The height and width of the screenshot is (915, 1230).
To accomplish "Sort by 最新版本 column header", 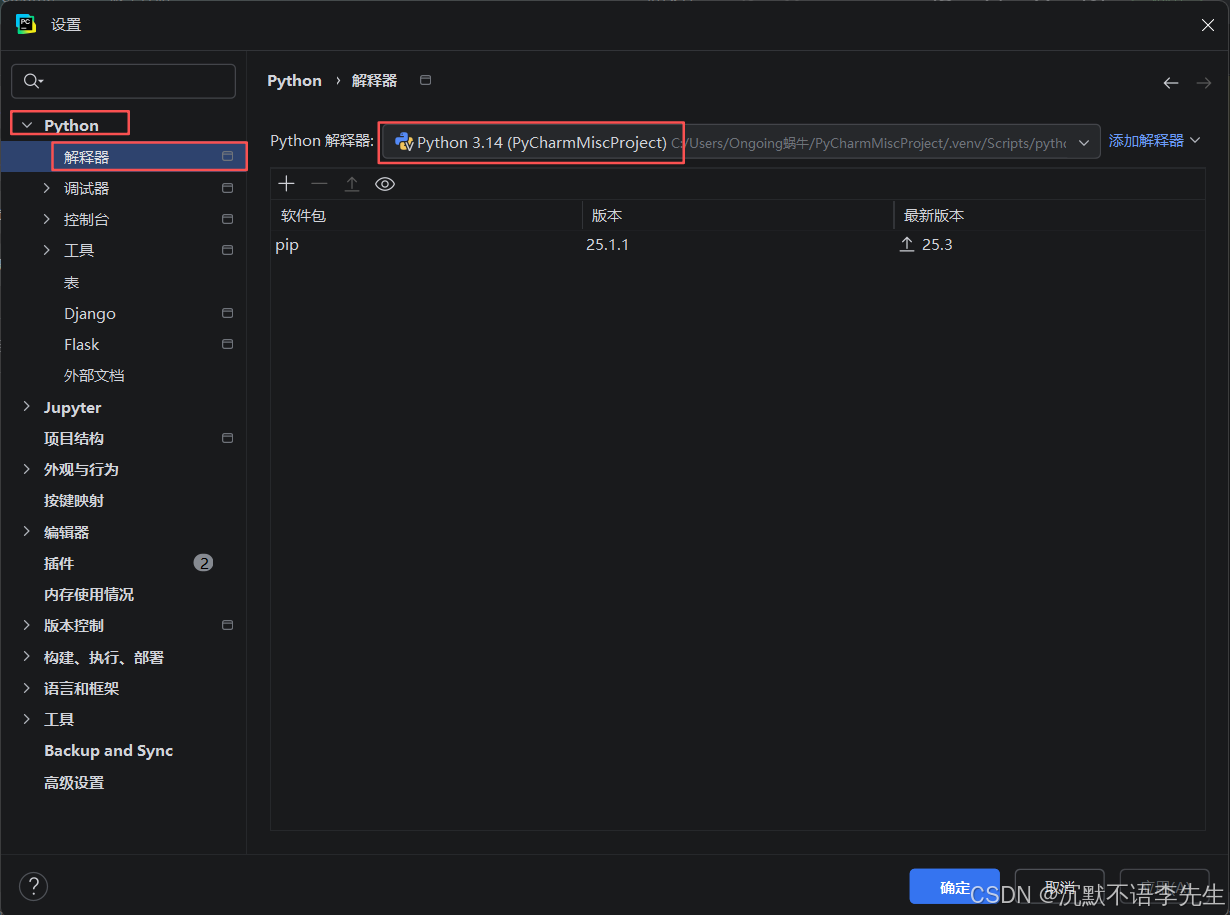I will pyautogui.click(x=1049, y=215).
